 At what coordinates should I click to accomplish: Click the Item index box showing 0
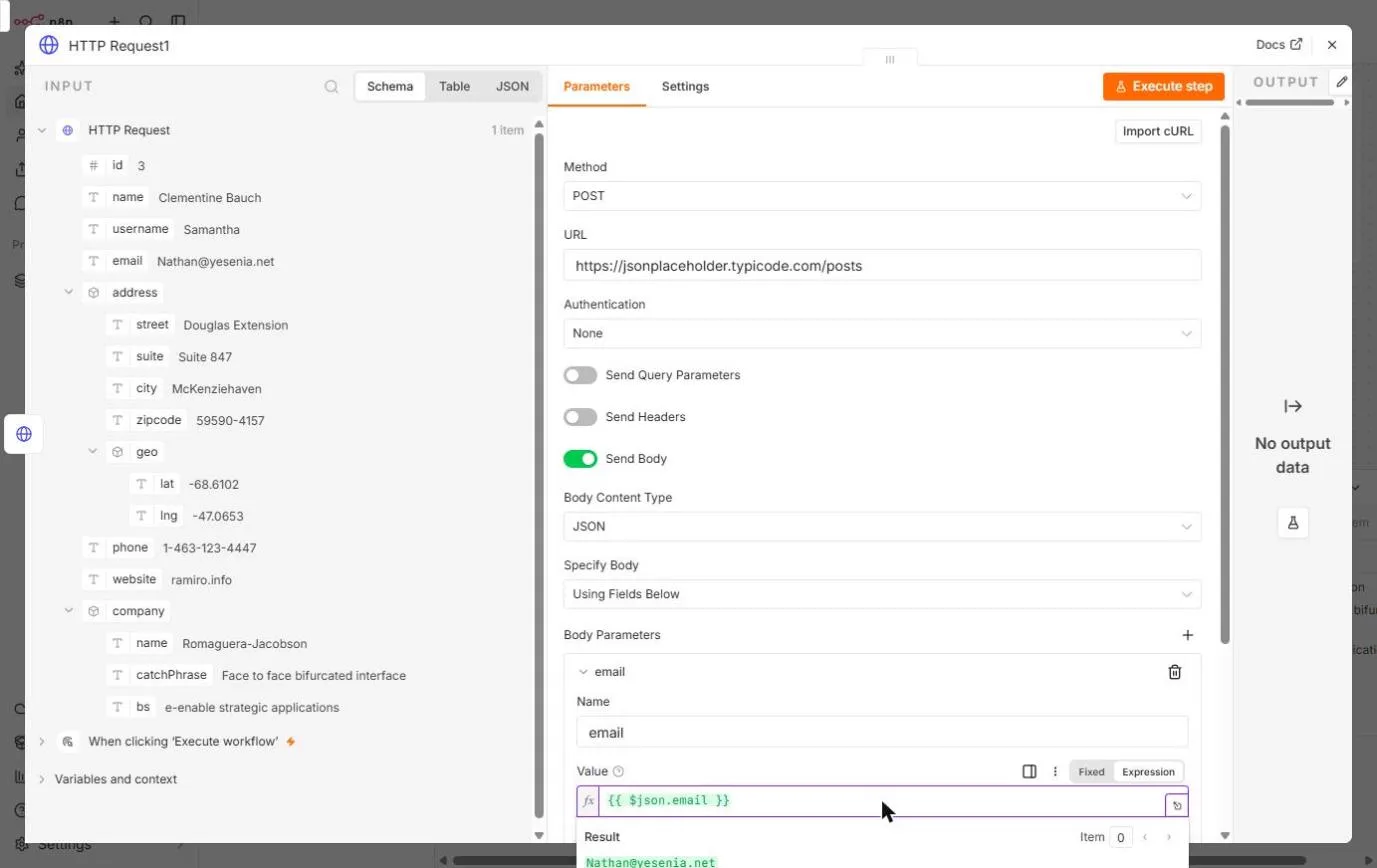click(x=1120, y=837)
